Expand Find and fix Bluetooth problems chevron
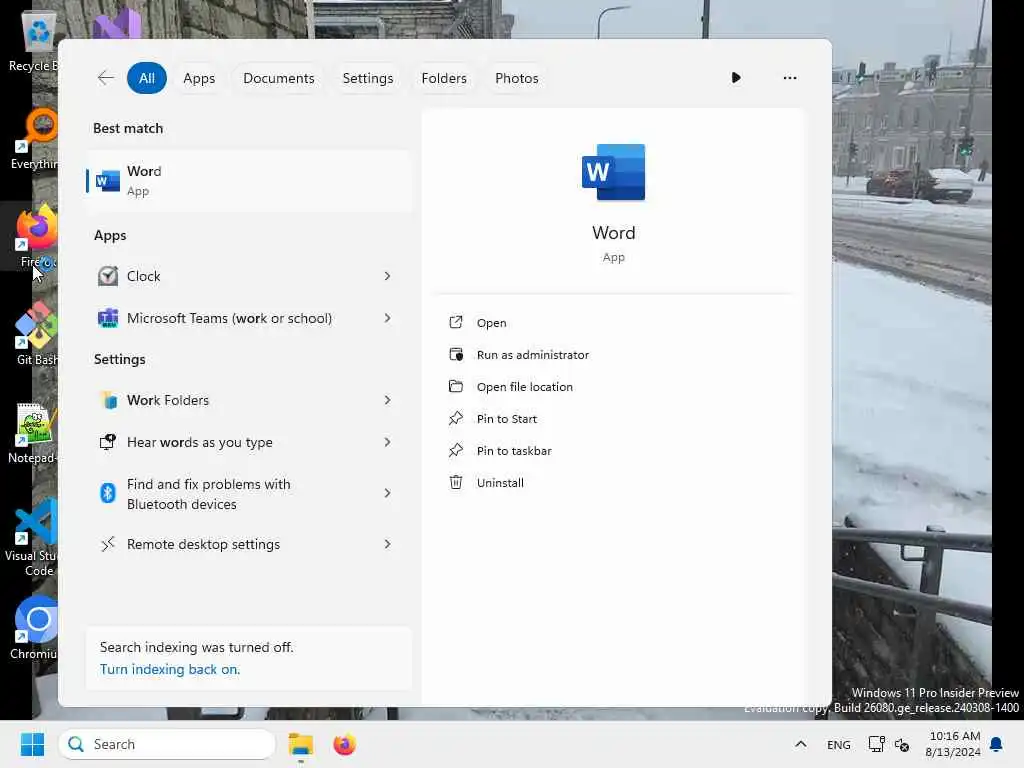Screen dimensions: 1024x768 click(x=387, y=493)
